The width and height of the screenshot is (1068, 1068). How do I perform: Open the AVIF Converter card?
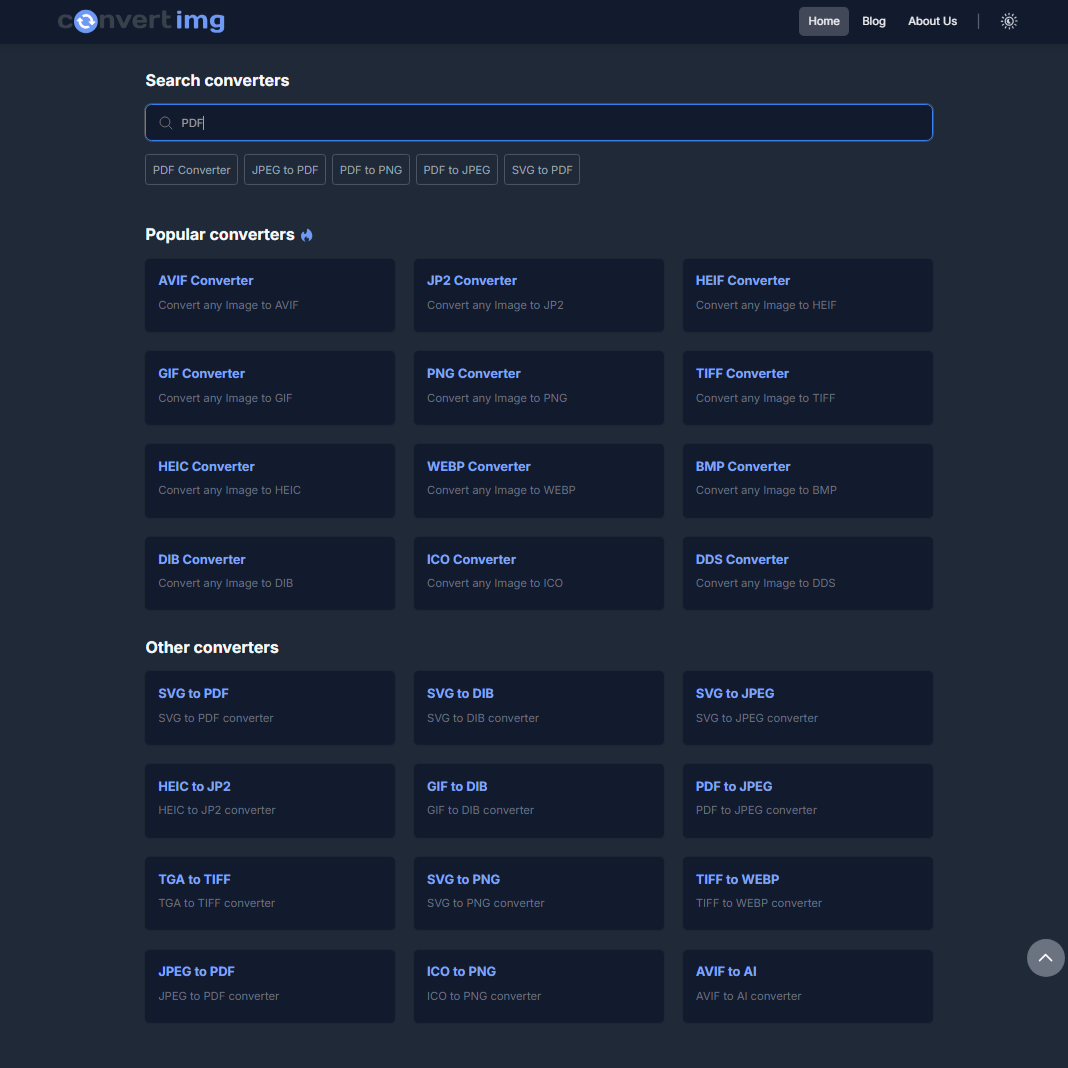tap(269, 295)
